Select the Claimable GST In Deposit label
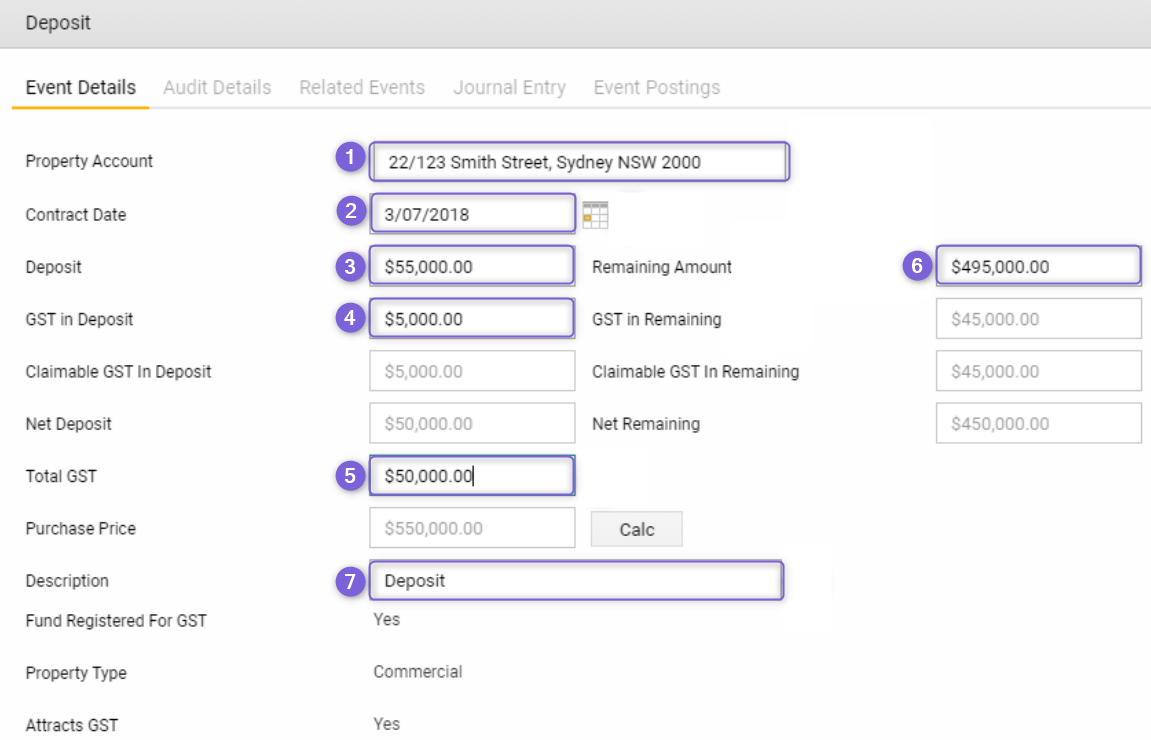Viewport: 1151px width, 740px height. (118, 372)
